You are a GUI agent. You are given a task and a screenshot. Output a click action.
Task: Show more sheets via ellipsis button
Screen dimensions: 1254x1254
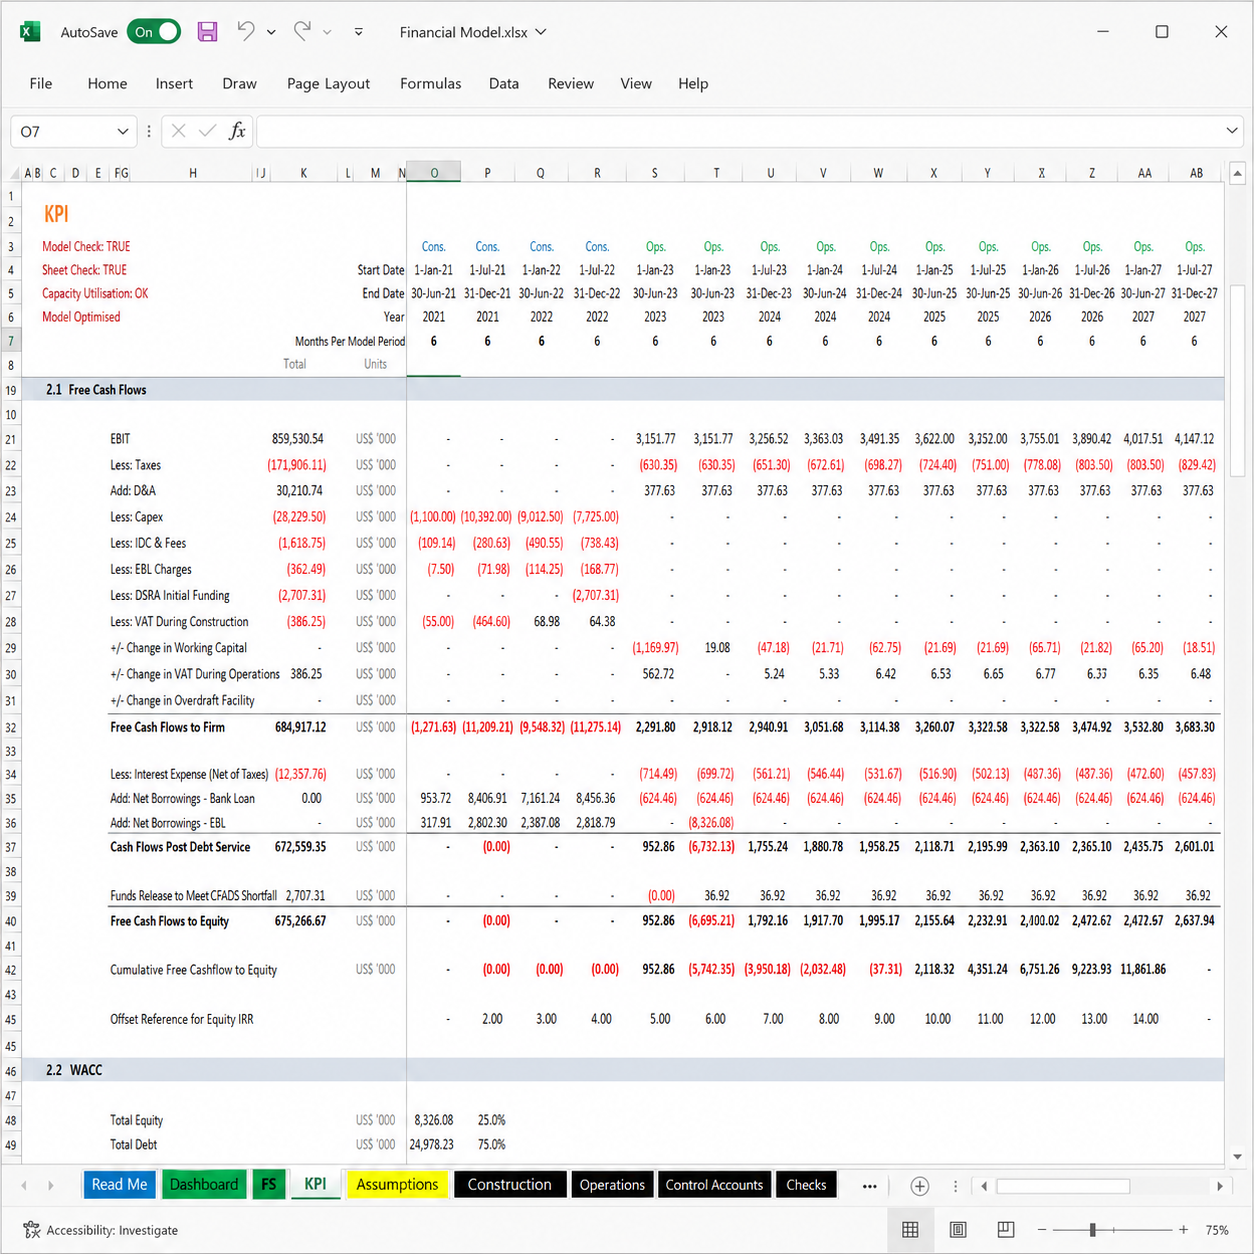point(869,1186)
